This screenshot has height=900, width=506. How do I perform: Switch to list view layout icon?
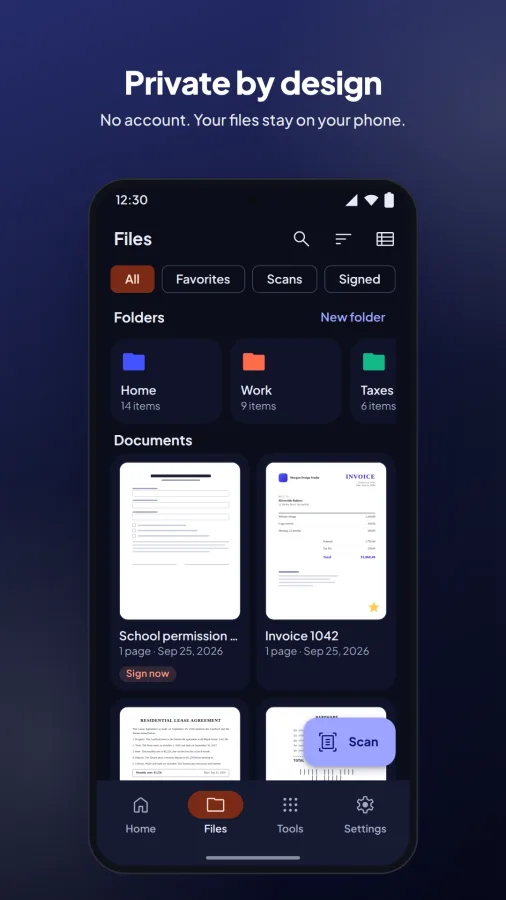pos(385,239)
